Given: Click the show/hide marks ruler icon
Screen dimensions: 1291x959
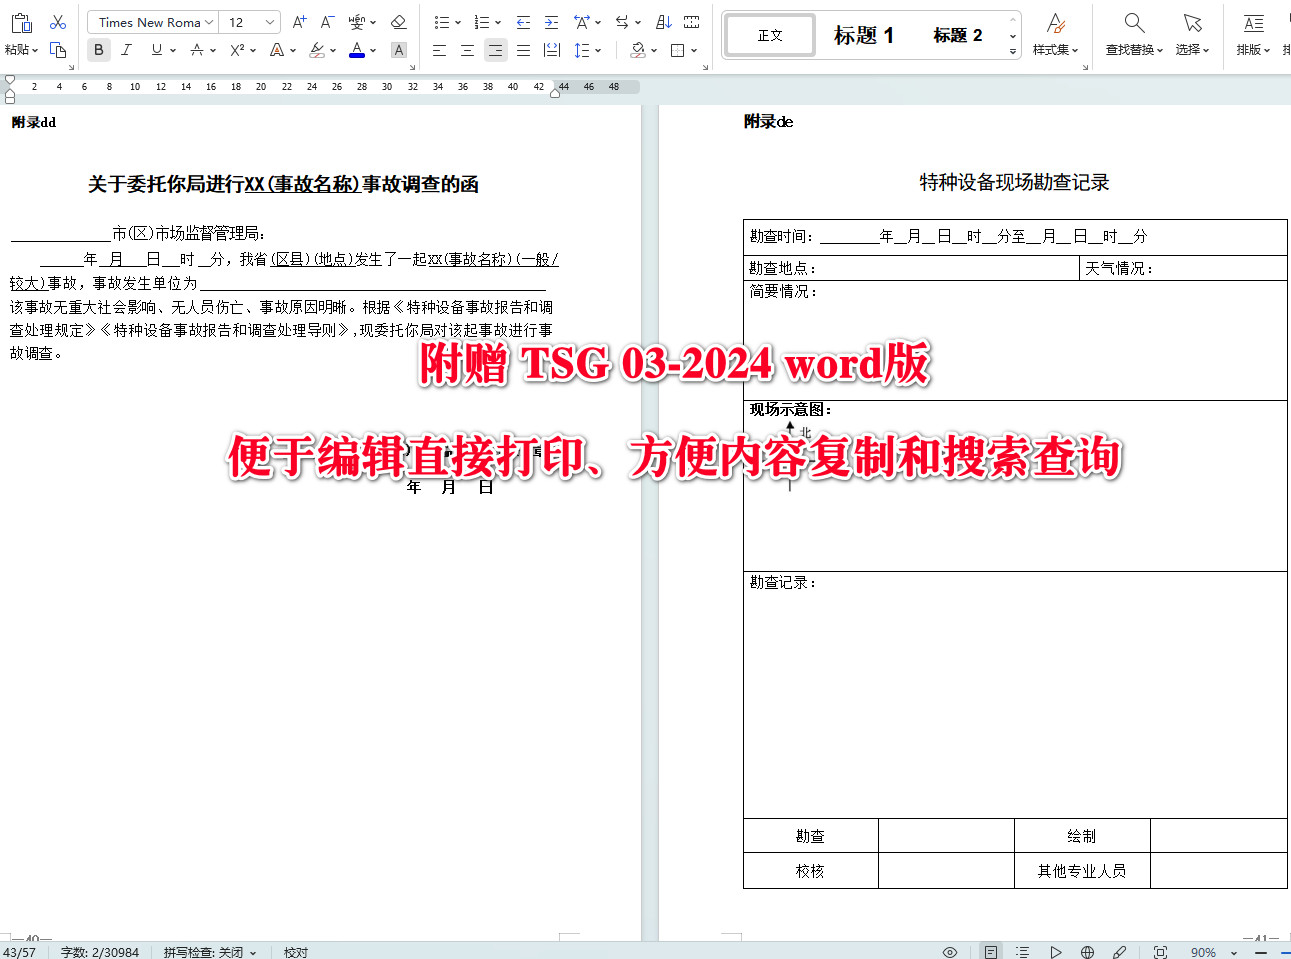Looking at the screenshot, I should (x=691, y=22).
